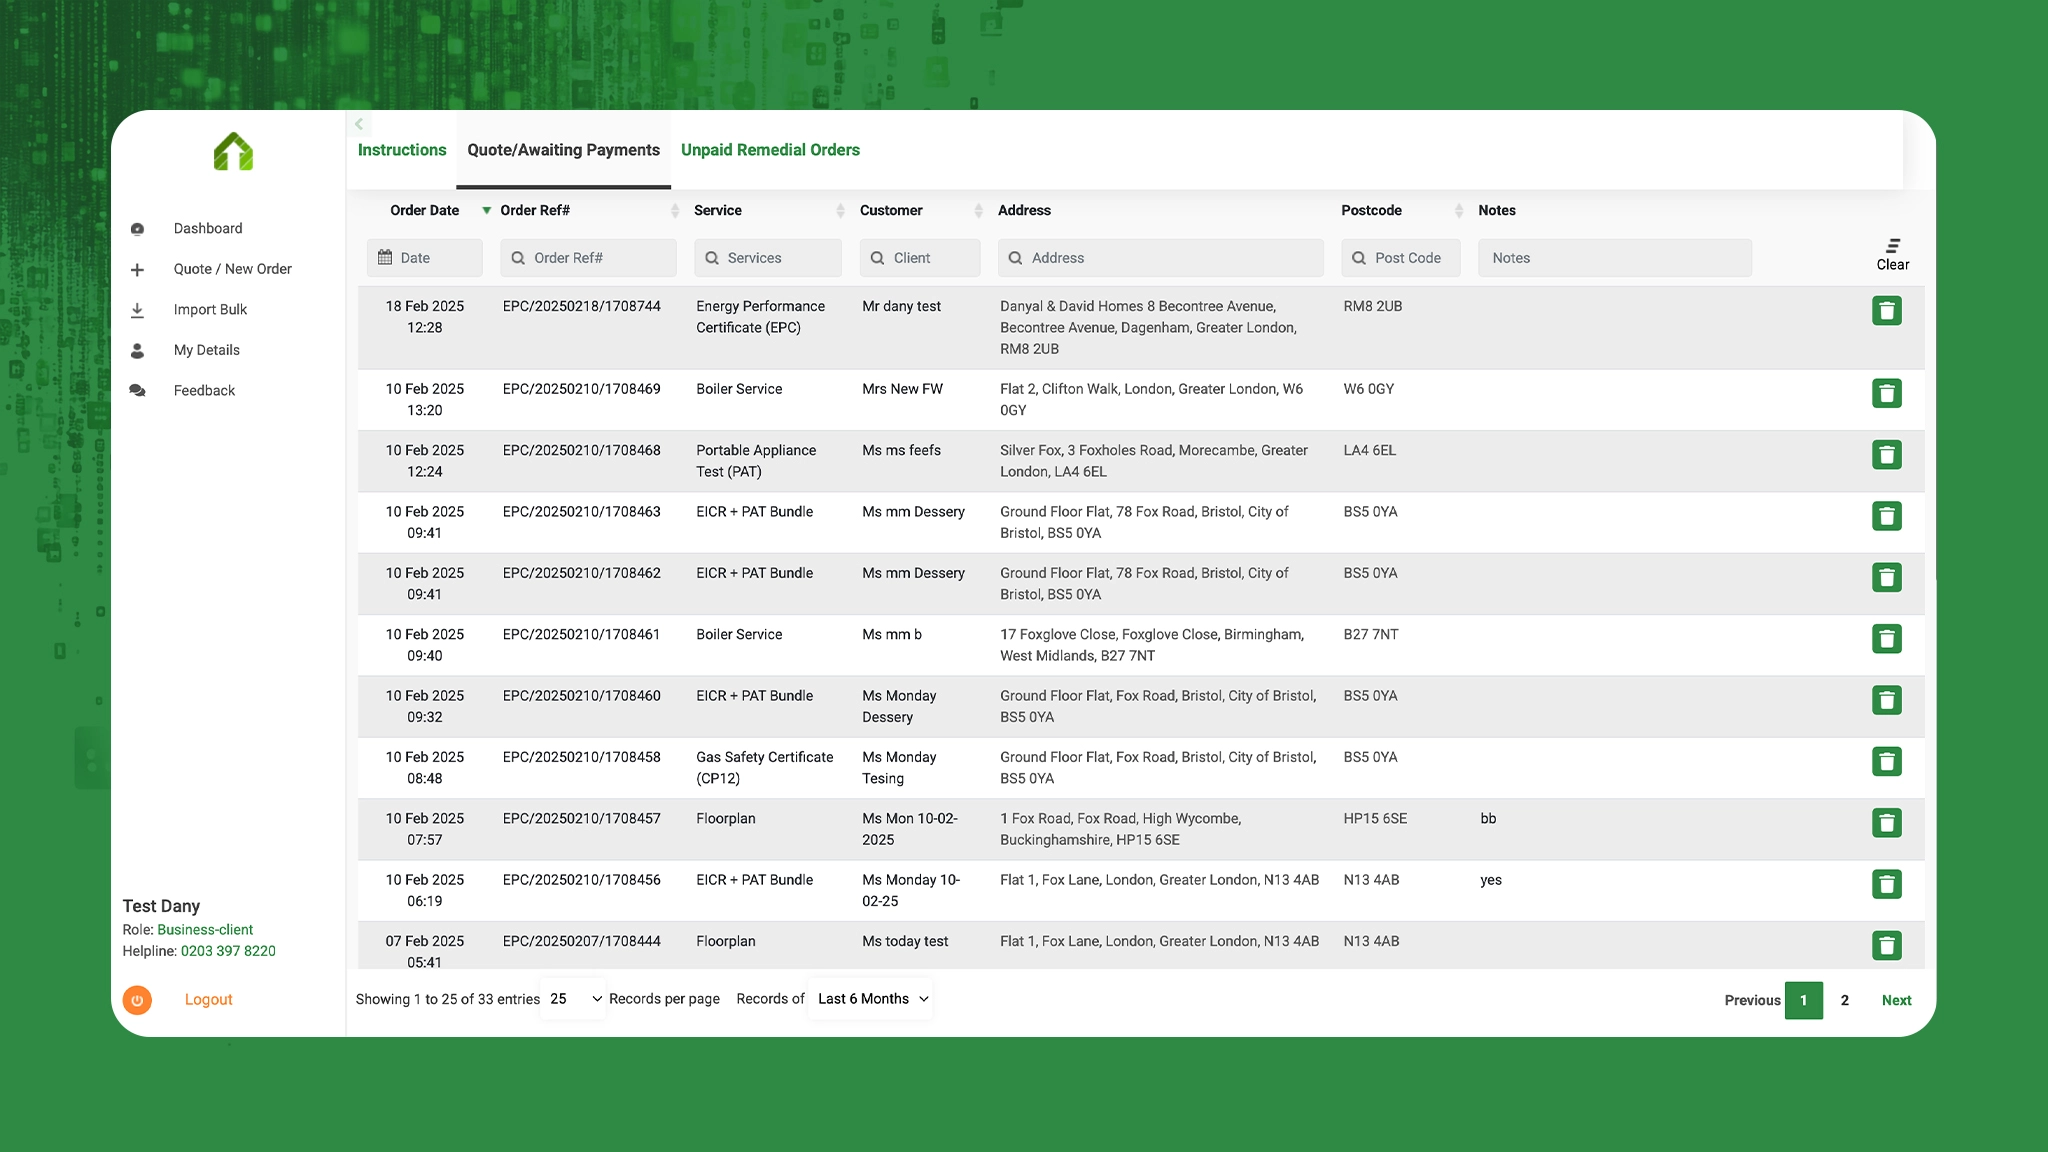Click the Date filter field
Screen dimensions: 2048x1152
424,258
